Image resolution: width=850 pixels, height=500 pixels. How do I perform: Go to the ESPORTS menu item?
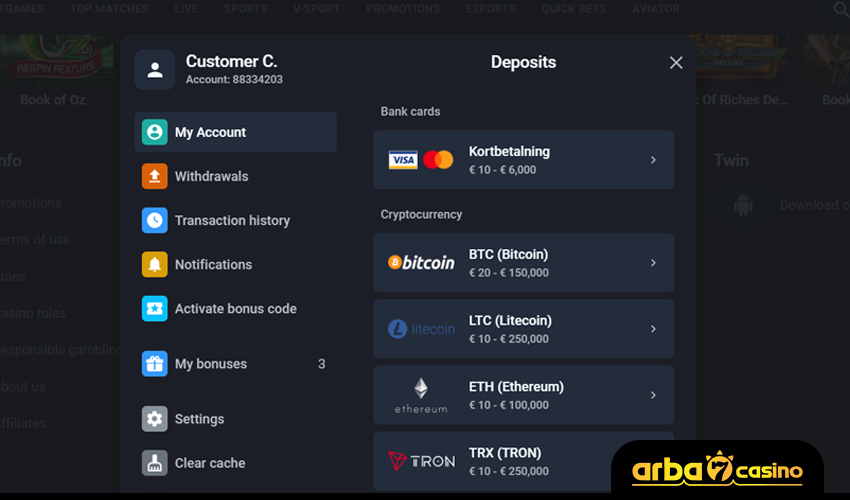491,9
